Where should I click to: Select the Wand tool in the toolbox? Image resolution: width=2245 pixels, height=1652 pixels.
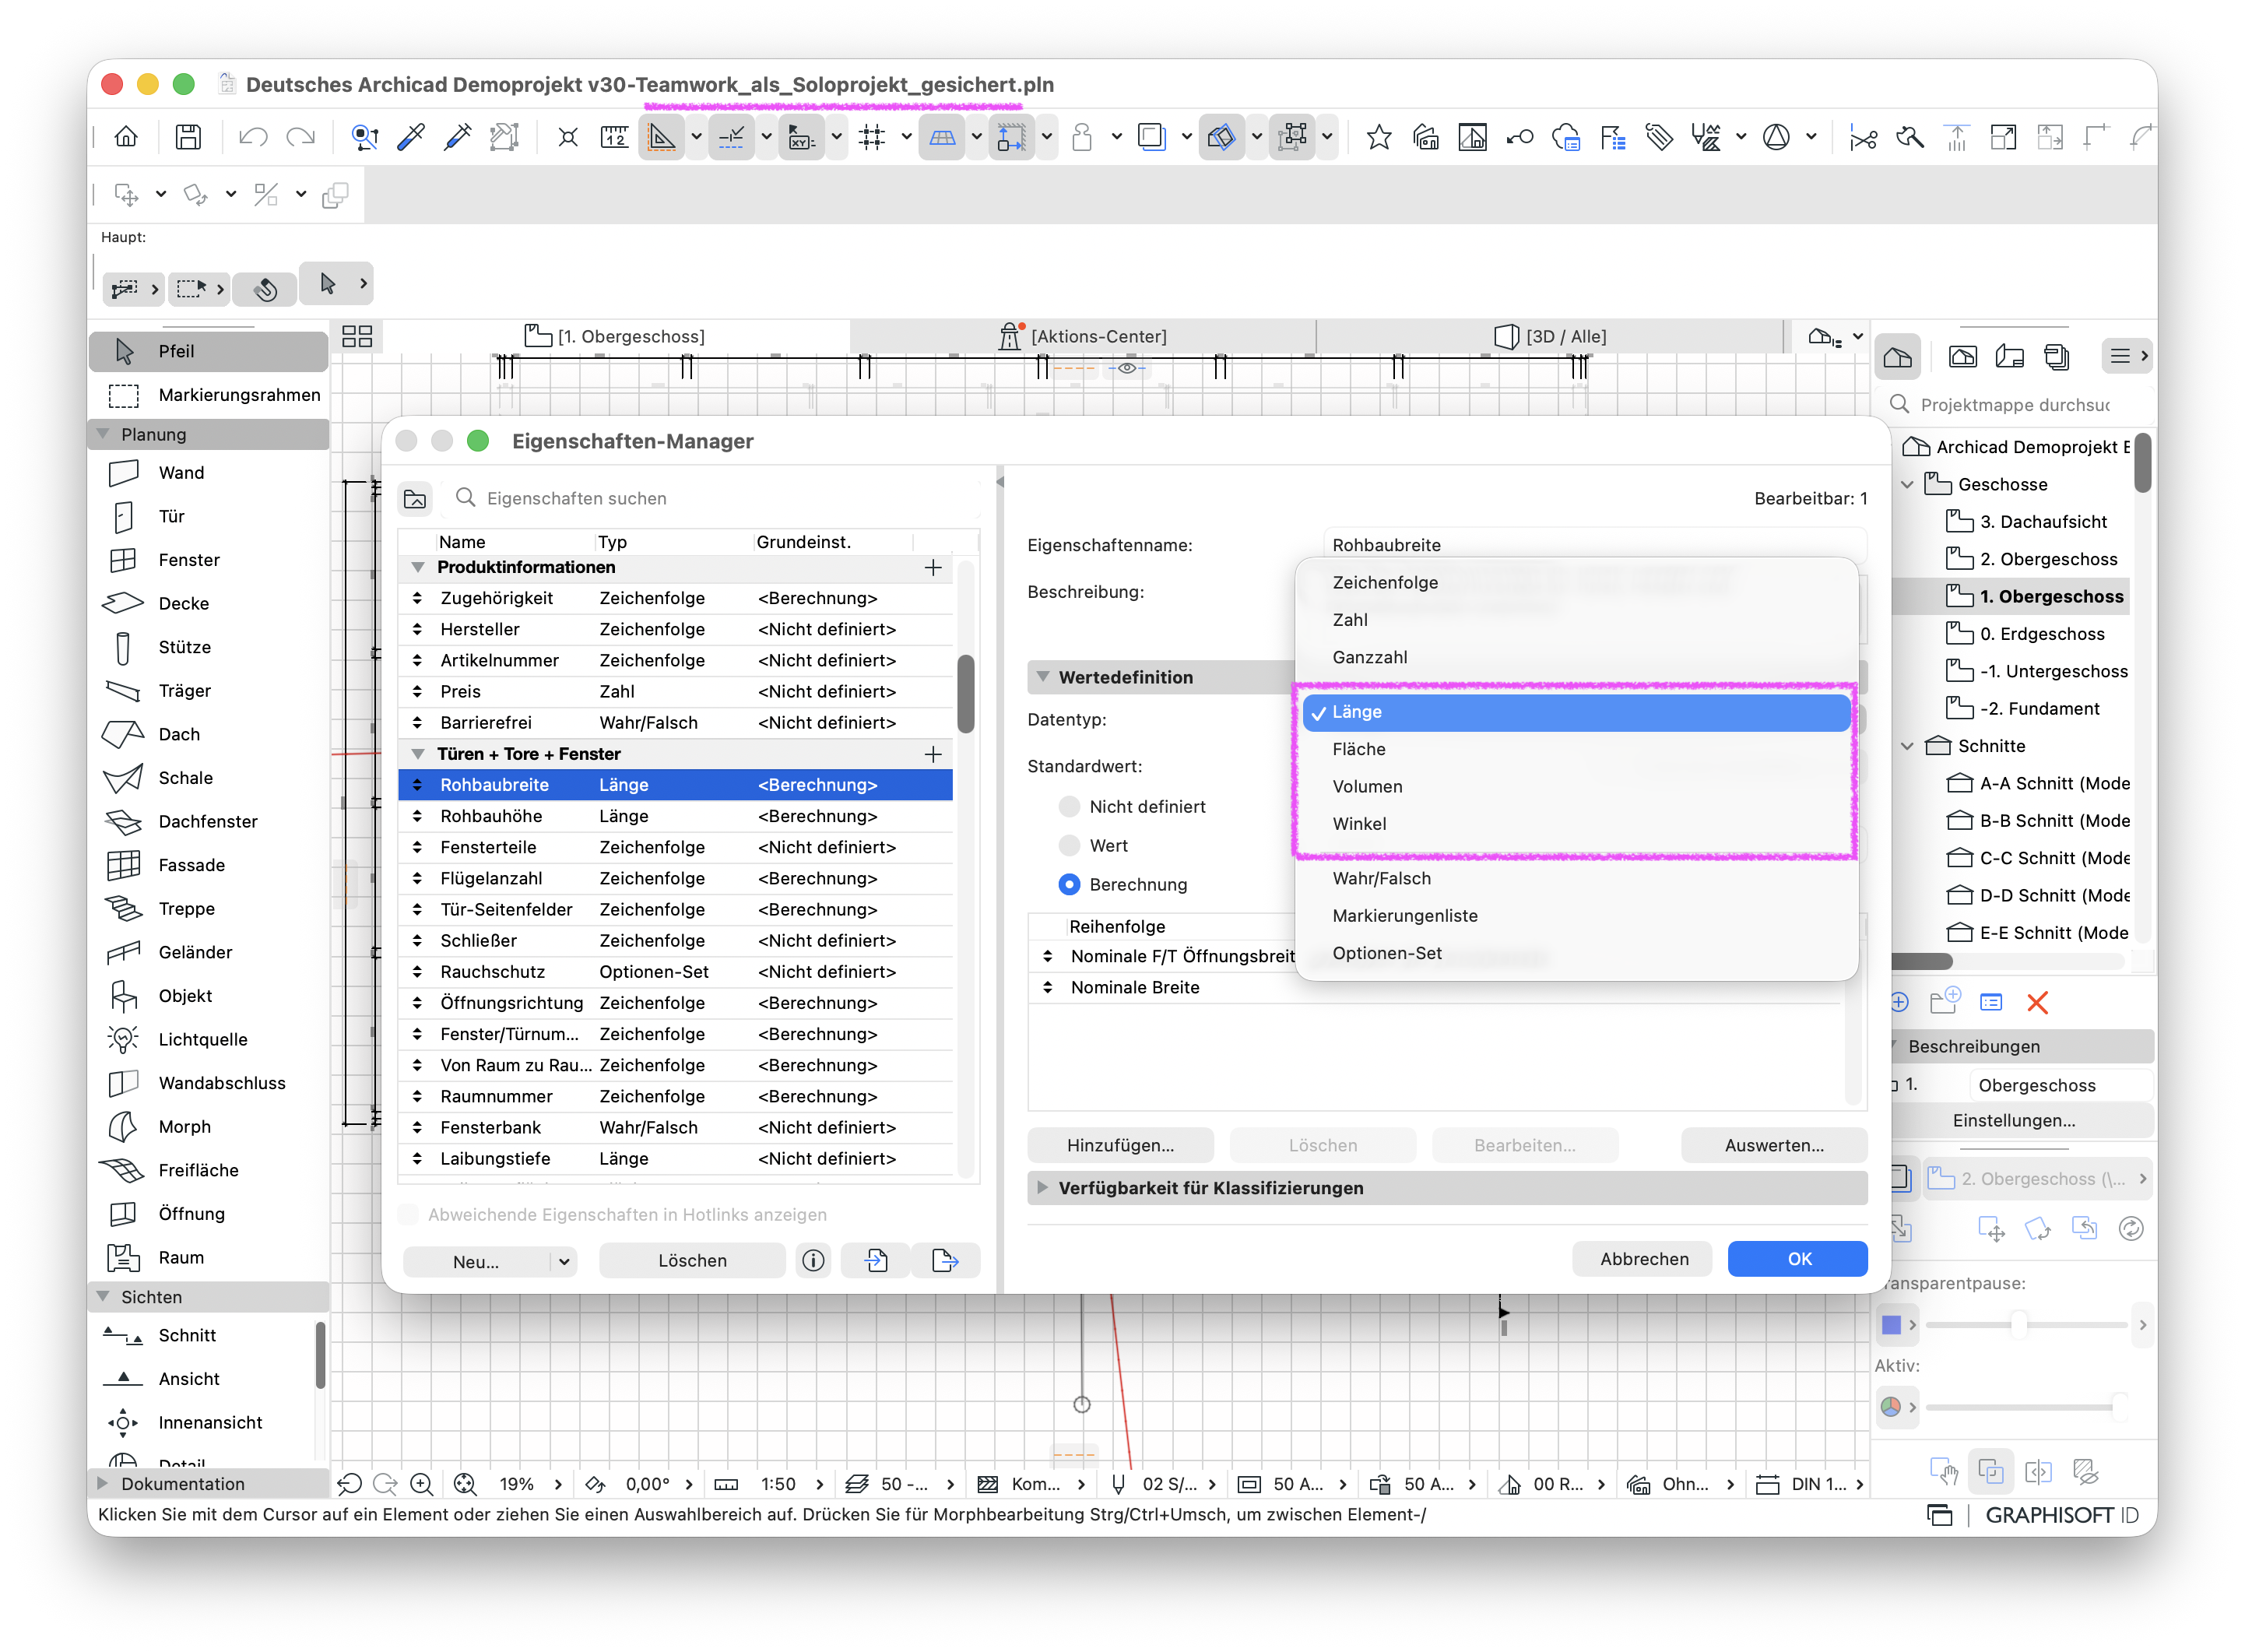click(x=209, y=473)
